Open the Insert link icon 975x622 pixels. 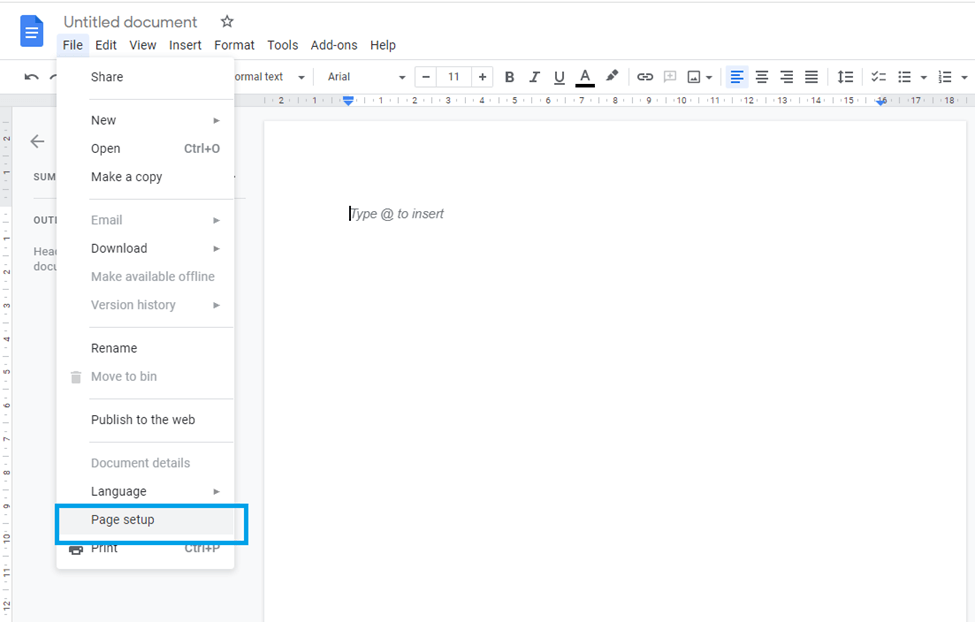pyautogui.click(x=645, y=77)
